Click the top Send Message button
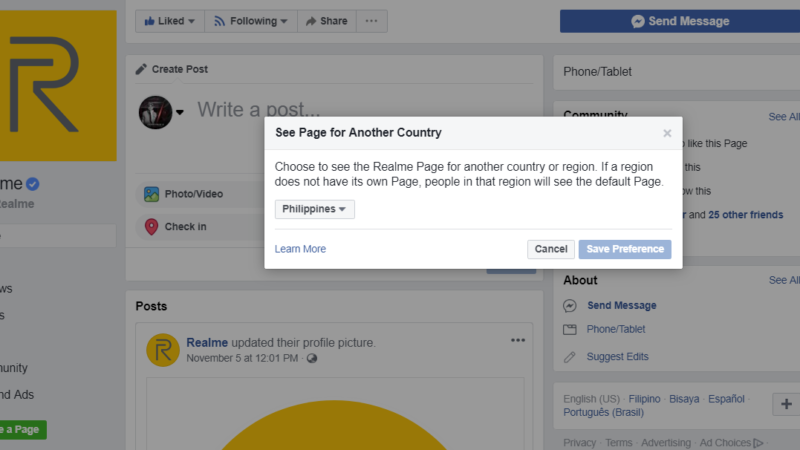 tap(680, 21)
